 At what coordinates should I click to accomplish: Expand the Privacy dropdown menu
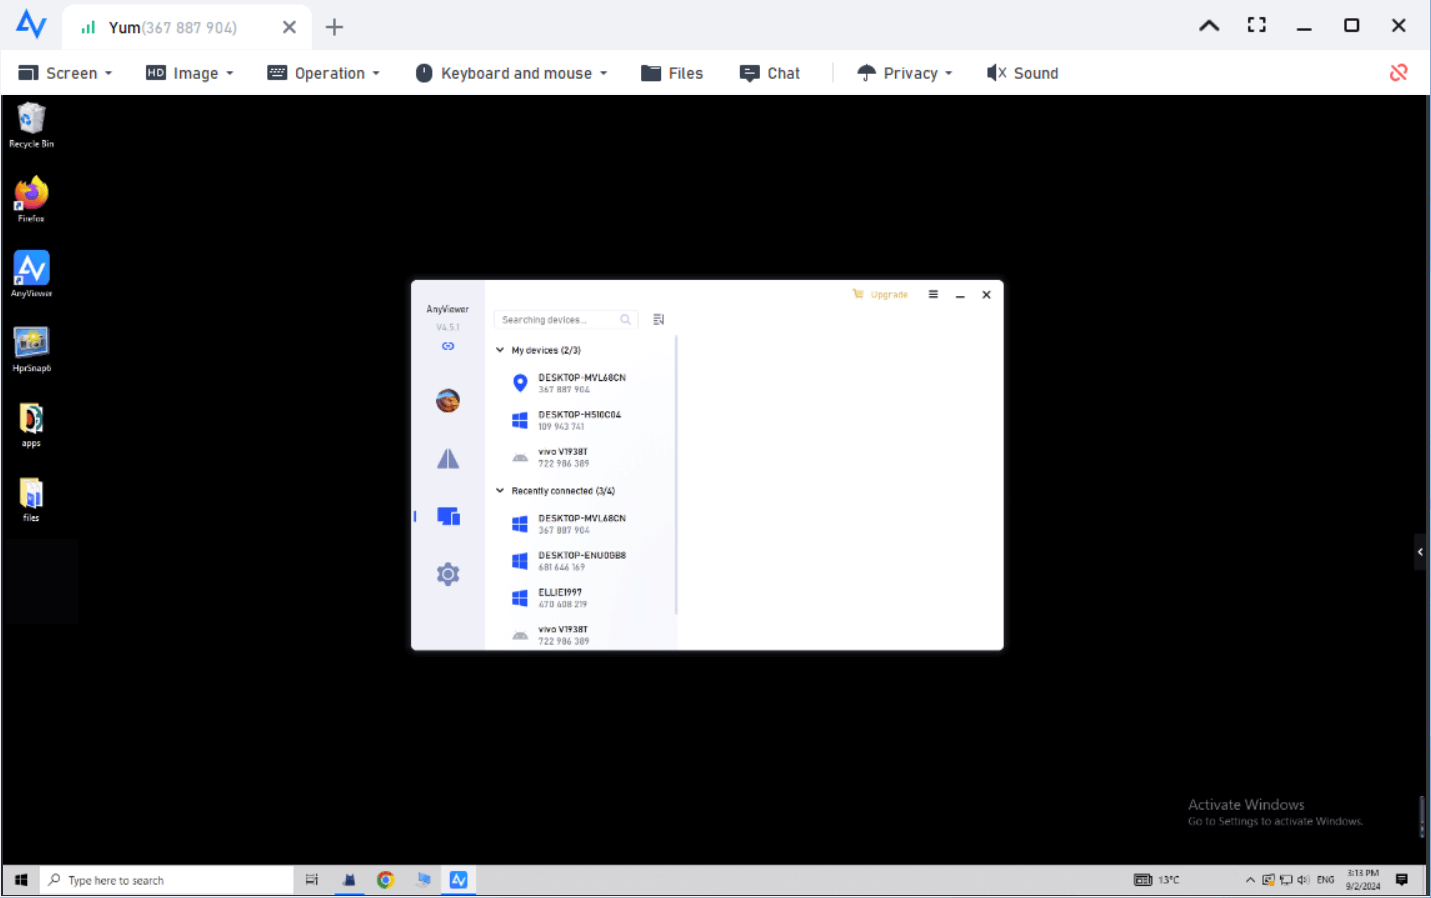(905, 73)
